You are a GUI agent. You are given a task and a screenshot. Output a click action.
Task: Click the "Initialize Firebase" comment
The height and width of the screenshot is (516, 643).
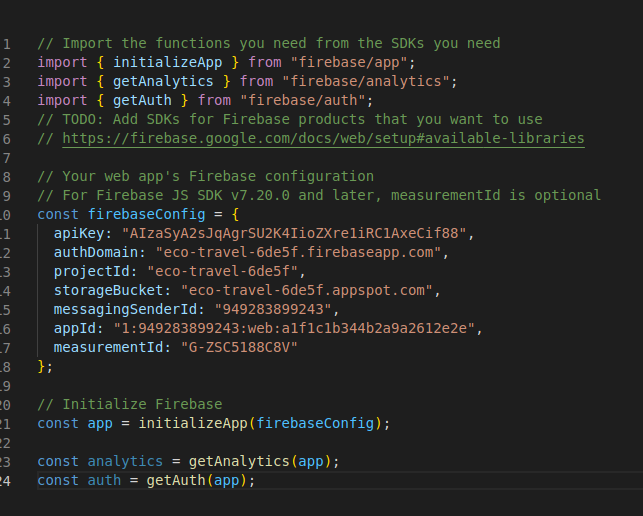(x=141, y=404)
